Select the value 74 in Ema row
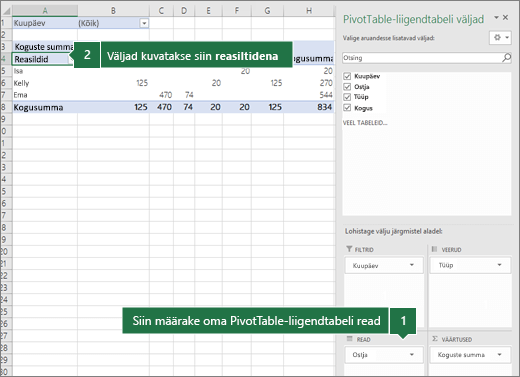The height and width of the screenshot is (377, 520). [x=189, y=95]
